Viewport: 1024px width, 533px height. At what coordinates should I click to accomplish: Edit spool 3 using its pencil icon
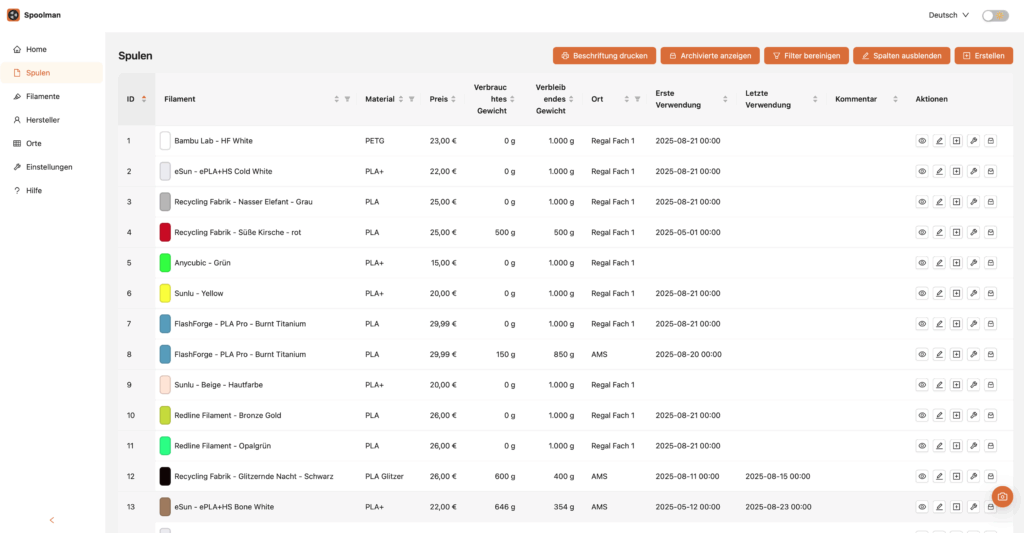[939, 202]
